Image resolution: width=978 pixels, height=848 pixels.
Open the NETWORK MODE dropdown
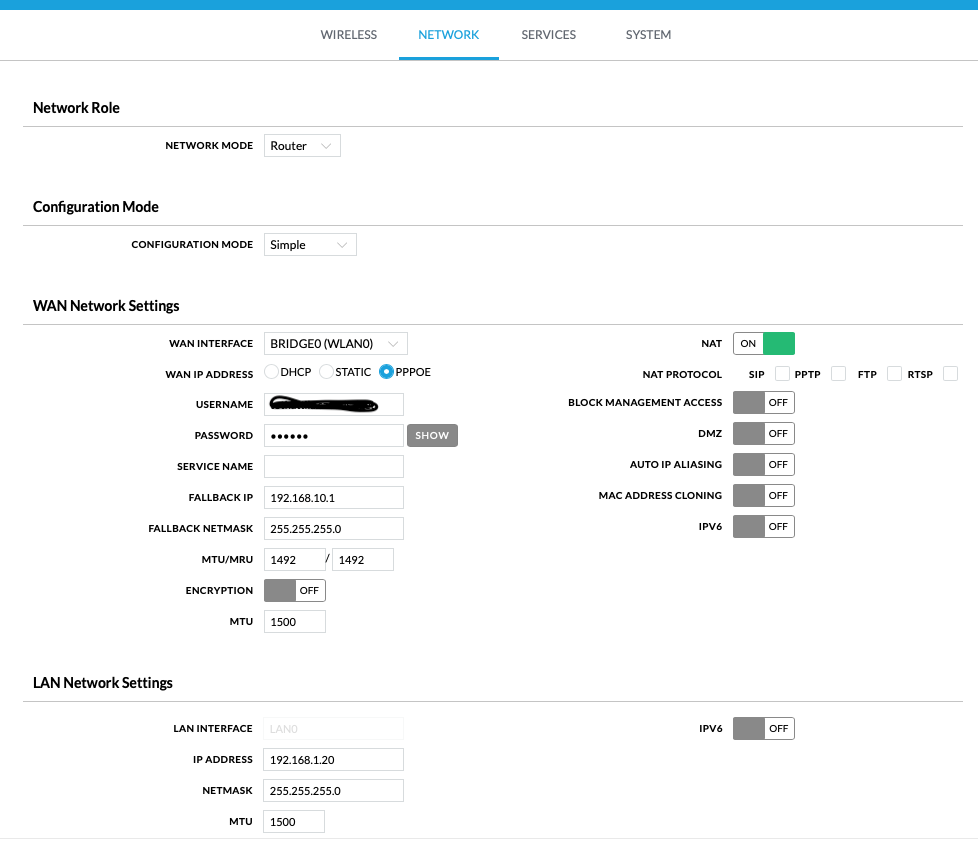[x=301, y=145]
